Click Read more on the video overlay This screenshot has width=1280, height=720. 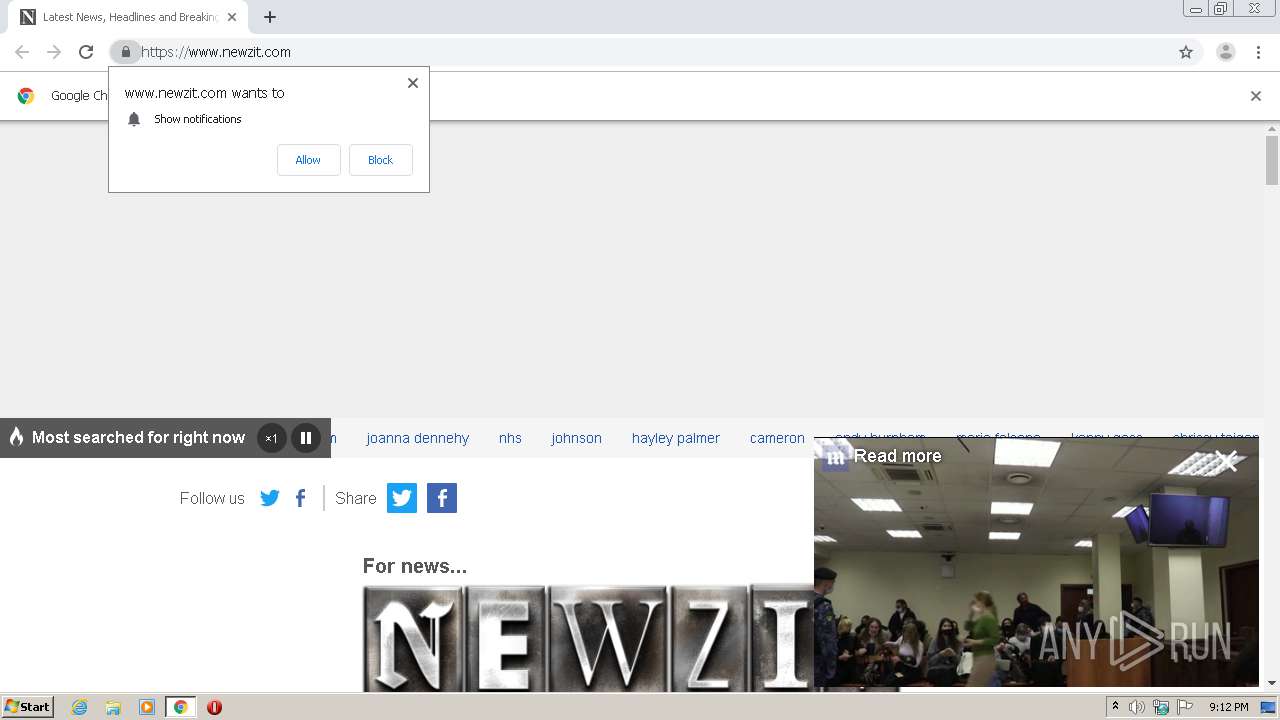897,456
